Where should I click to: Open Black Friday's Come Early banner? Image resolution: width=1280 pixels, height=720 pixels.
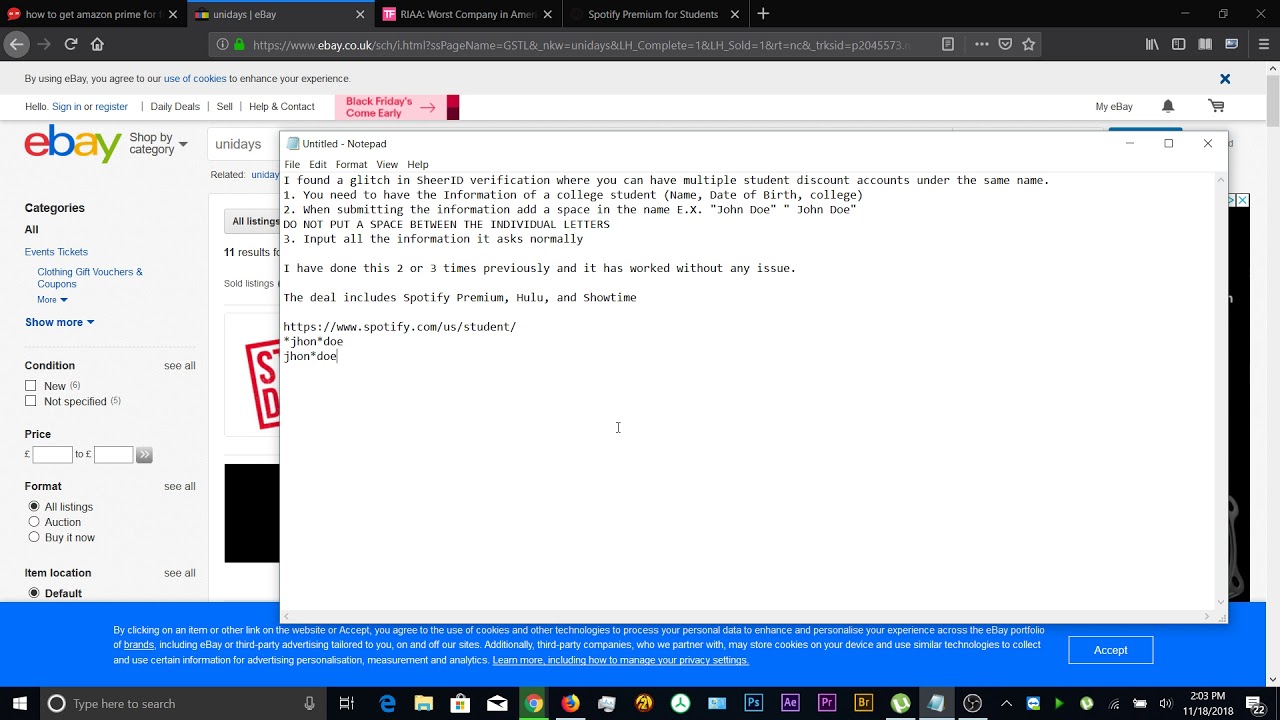[397, 107]
